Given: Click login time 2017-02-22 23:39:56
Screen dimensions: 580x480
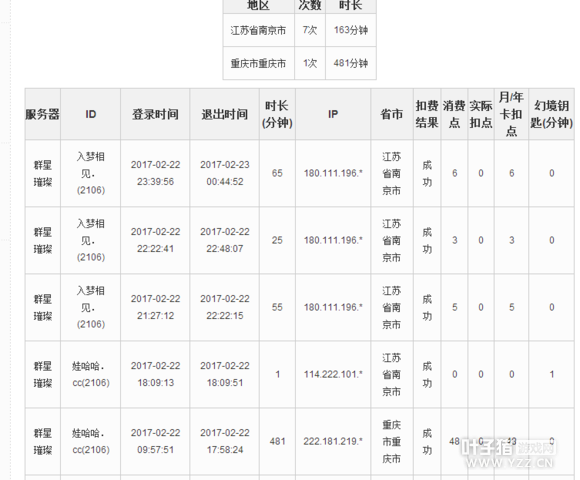Looking at the screenshot, I should pos(155,173).
